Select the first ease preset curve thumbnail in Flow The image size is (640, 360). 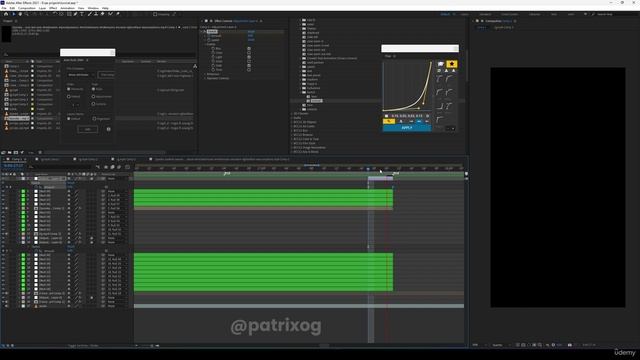(x=440, y=79)
